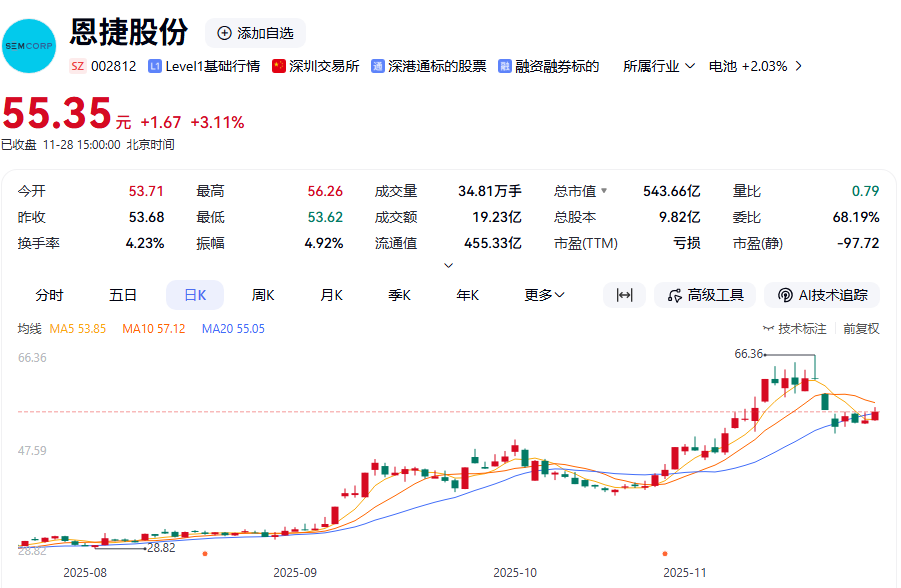
Task: Open AI技术追踪 tracking
Action: tap(822, 295)
